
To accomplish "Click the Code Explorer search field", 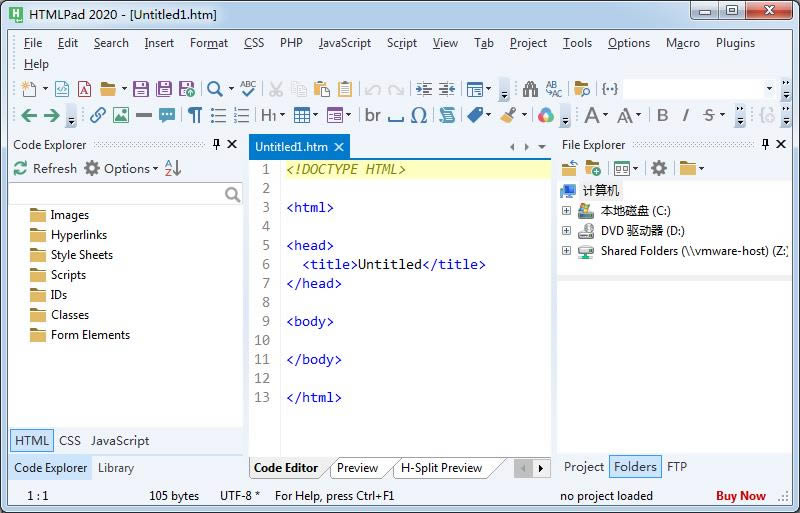I will (x=125, y=194).
